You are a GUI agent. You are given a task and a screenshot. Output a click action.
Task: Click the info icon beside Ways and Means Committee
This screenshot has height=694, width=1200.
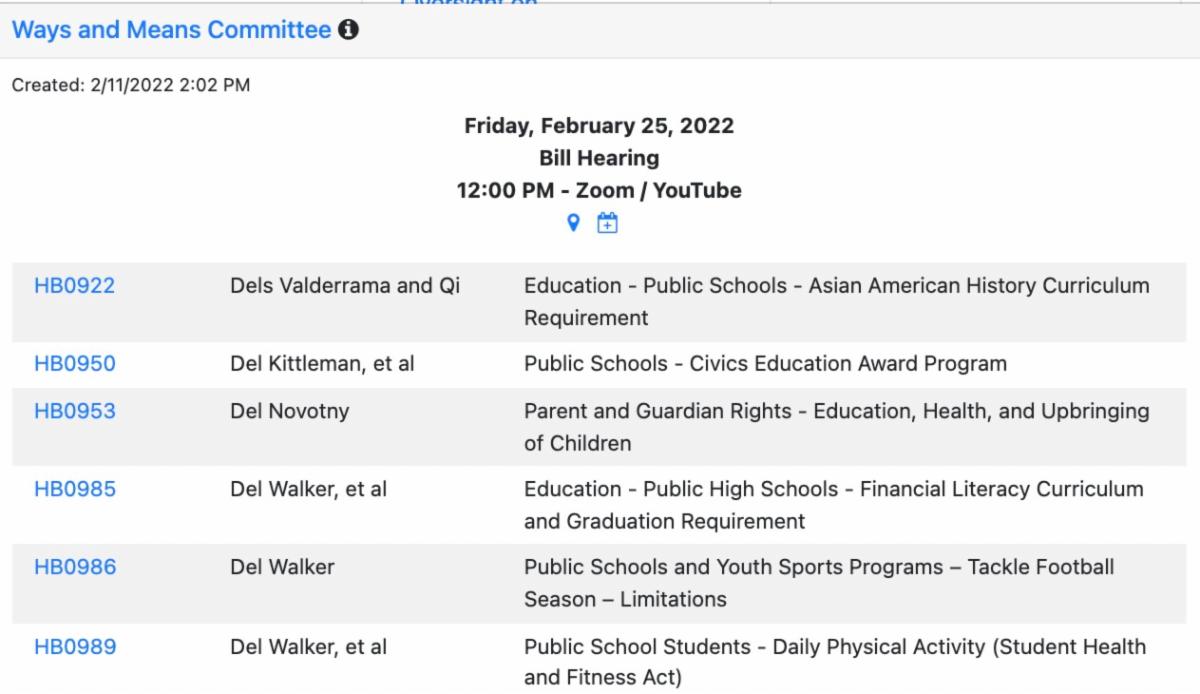coord(348,31)
